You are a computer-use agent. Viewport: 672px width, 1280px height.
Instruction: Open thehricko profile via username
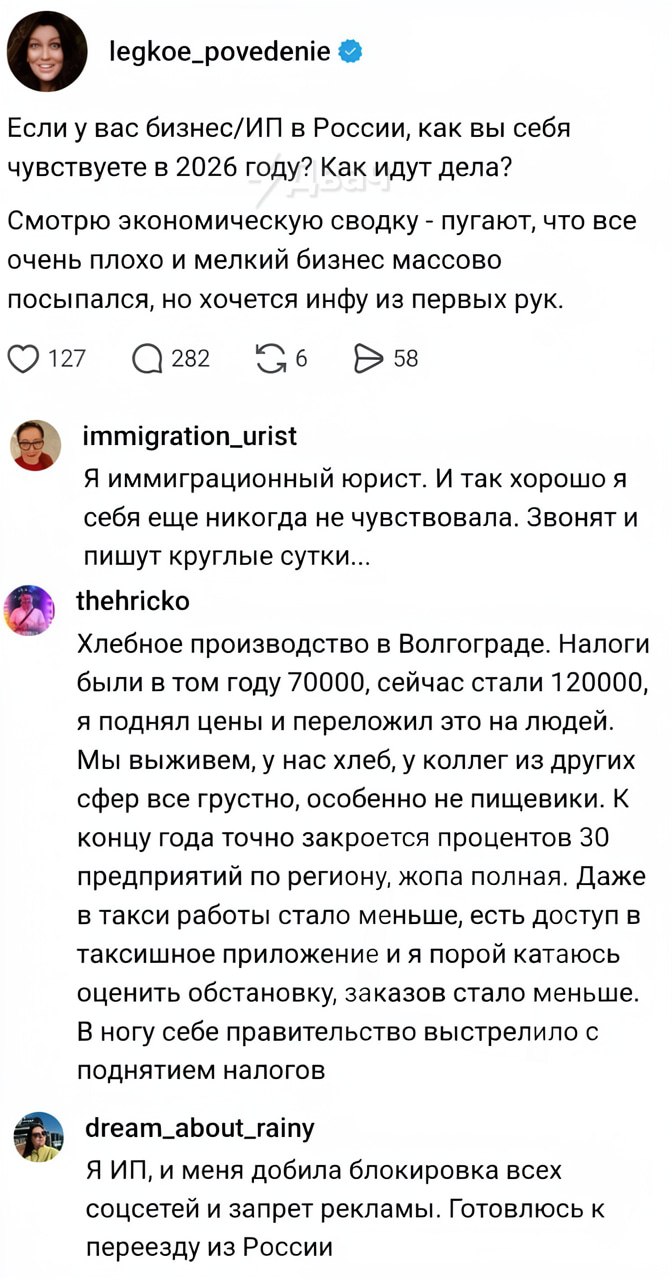pos(132,600)
